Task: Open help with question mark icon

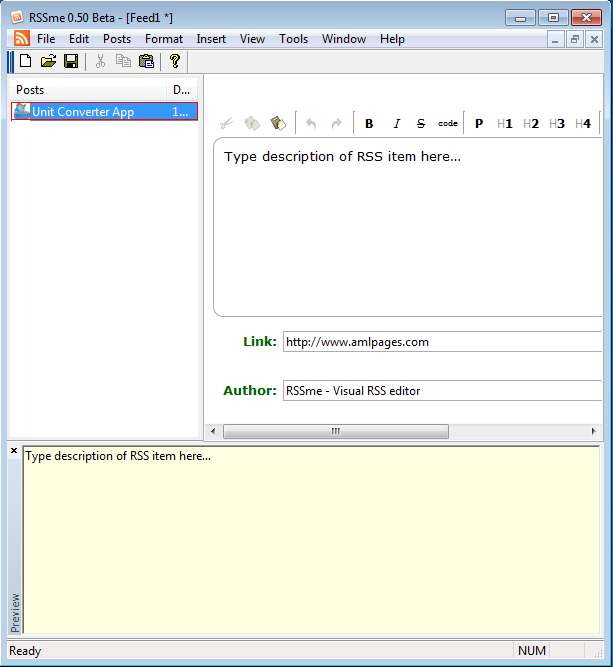Action: point(174,61)
